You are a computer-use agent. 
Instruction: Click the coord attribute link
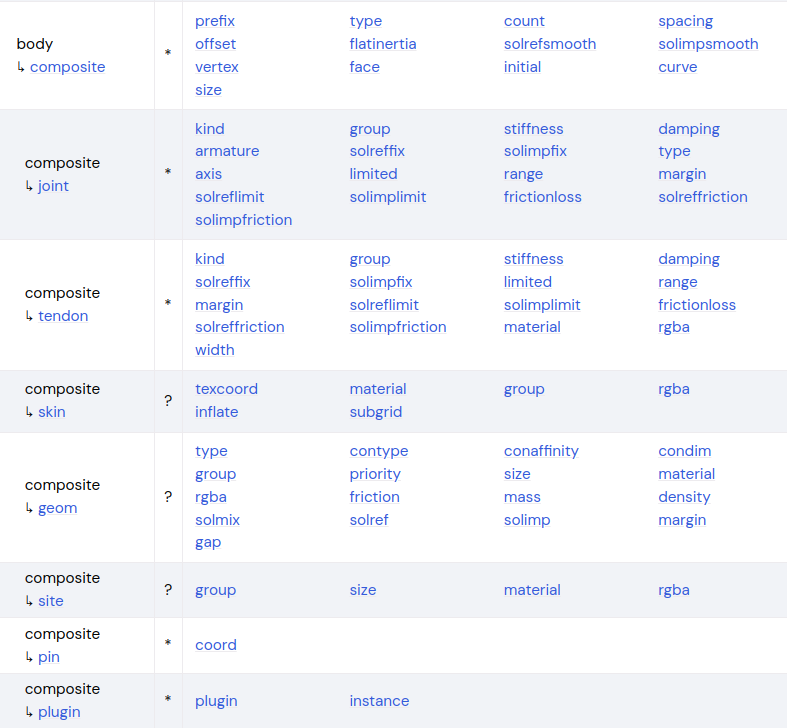(216, 645)
